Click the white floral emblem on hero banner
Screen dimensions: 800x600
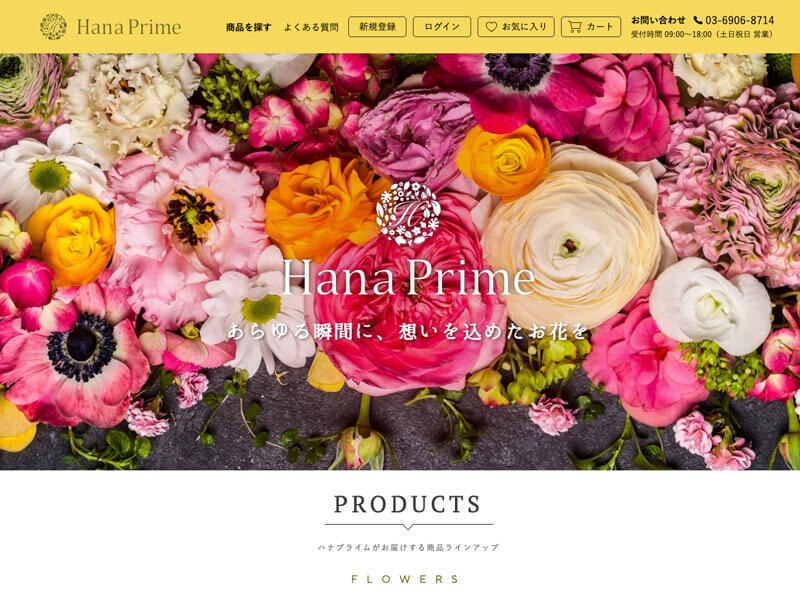pyautogui.click(x=408, y=213)
